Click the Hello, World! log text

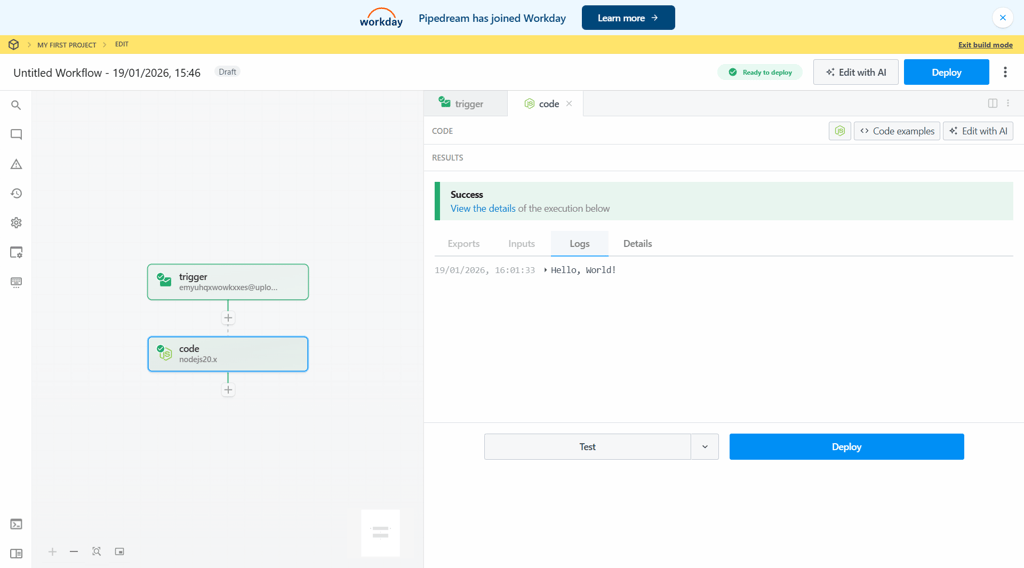coord(583,270)
